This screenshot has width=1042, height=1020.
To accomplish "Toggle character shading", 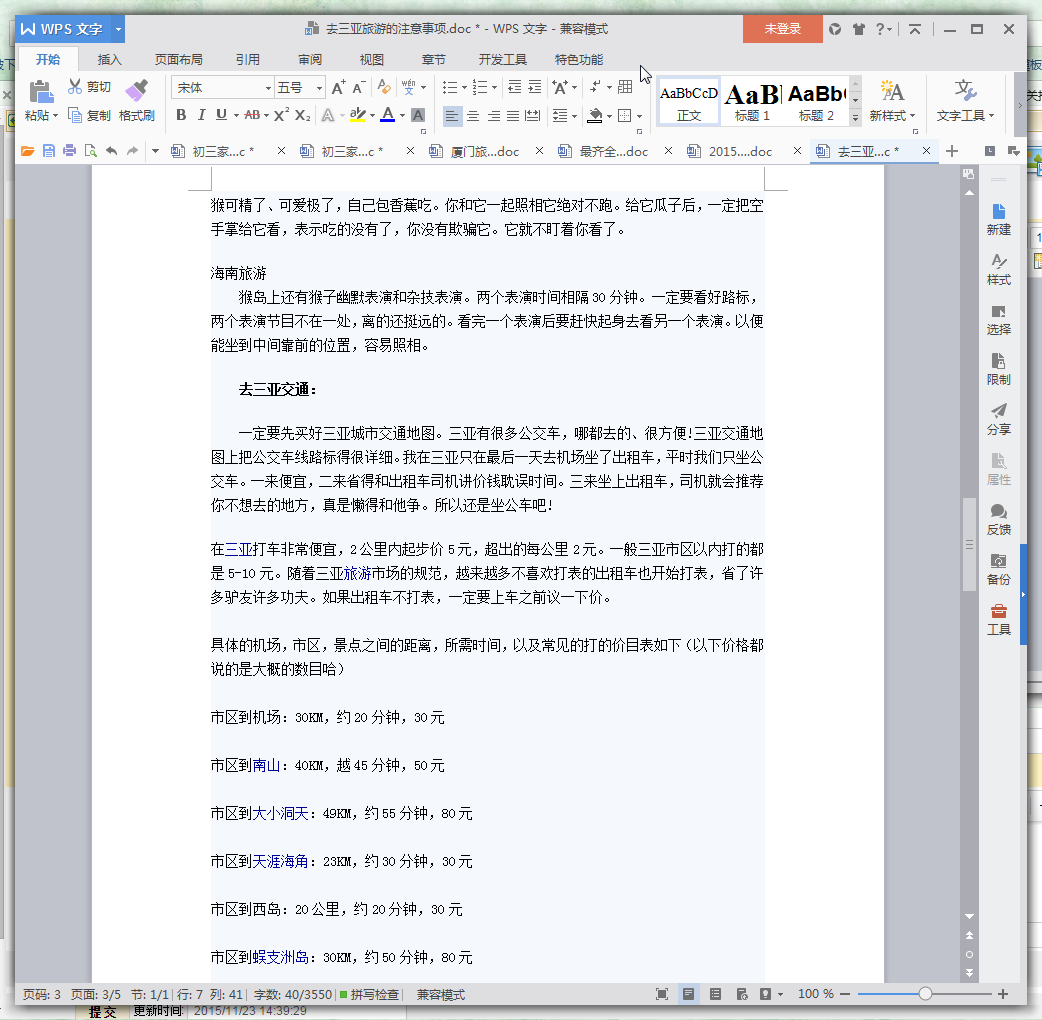I will [418, 115].
